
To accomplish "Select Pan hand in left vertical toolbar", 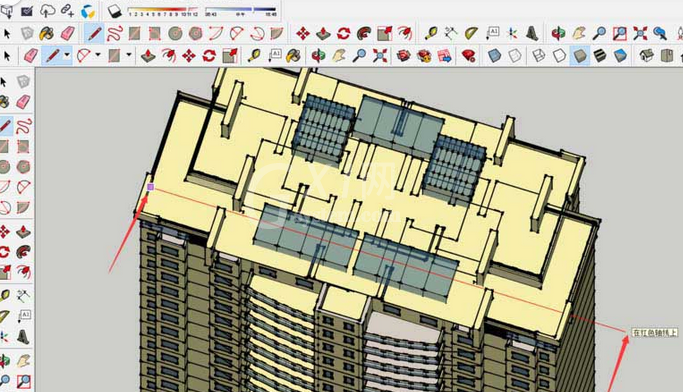I will click(24, 361).
